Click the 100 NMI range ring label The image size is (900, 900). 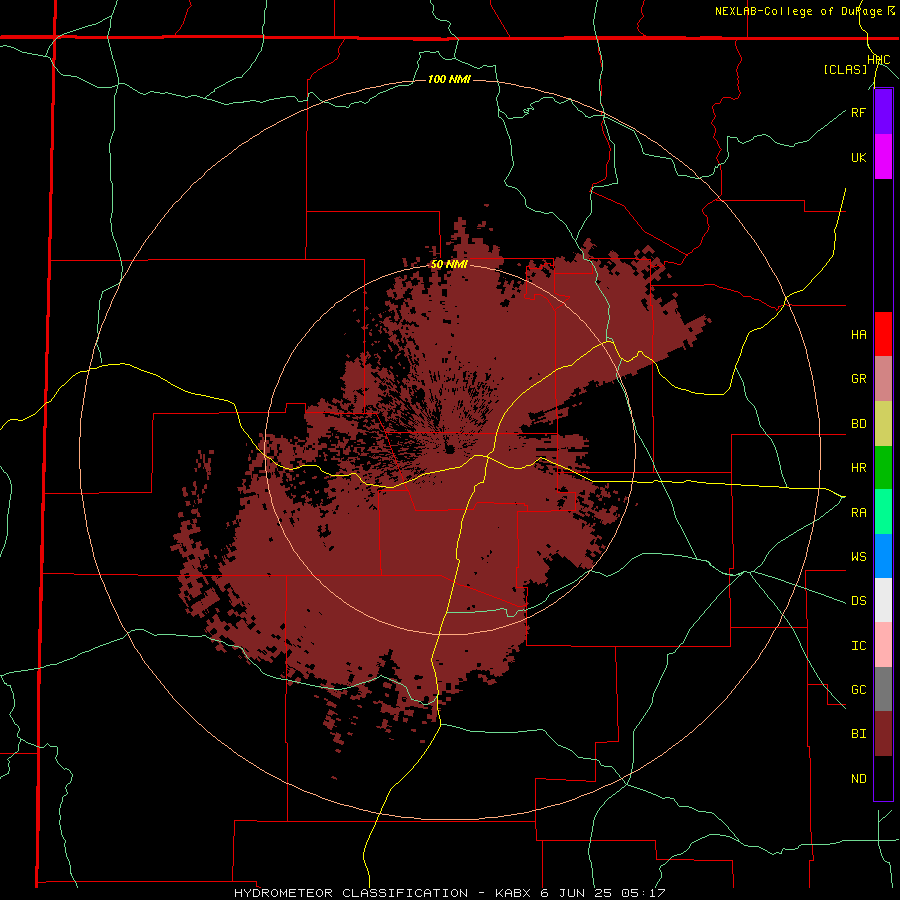449,79
